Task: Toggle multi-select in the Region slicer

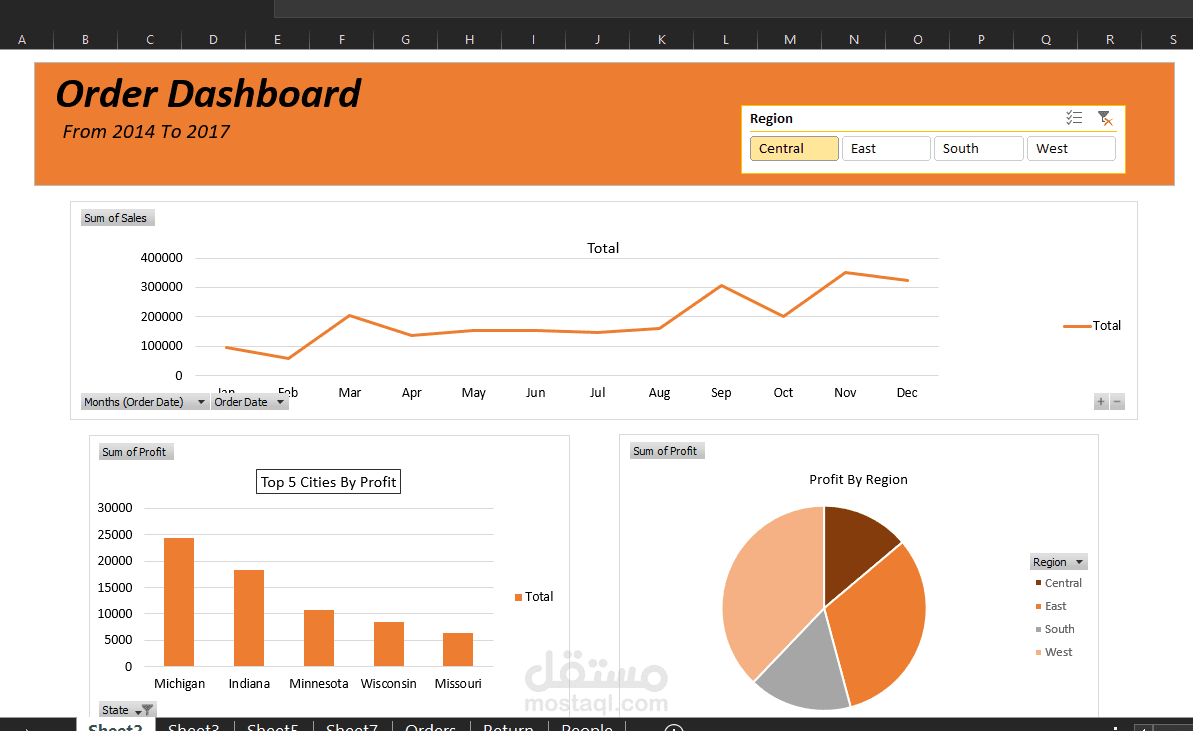Action: 1074,118
